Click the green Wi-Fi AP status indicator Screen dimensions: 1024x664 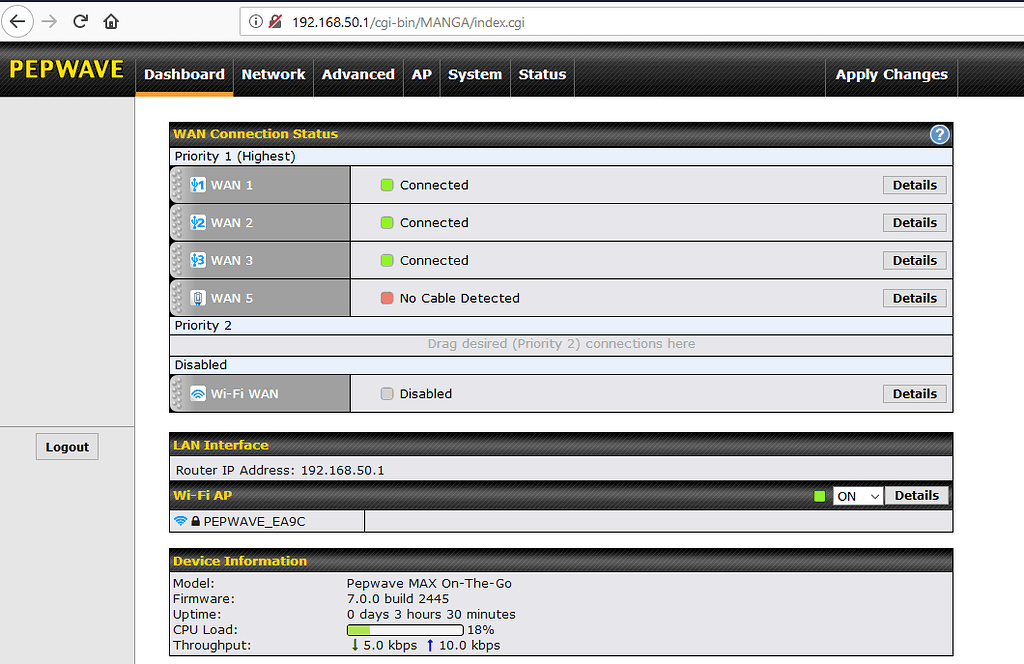coord(819,495)
